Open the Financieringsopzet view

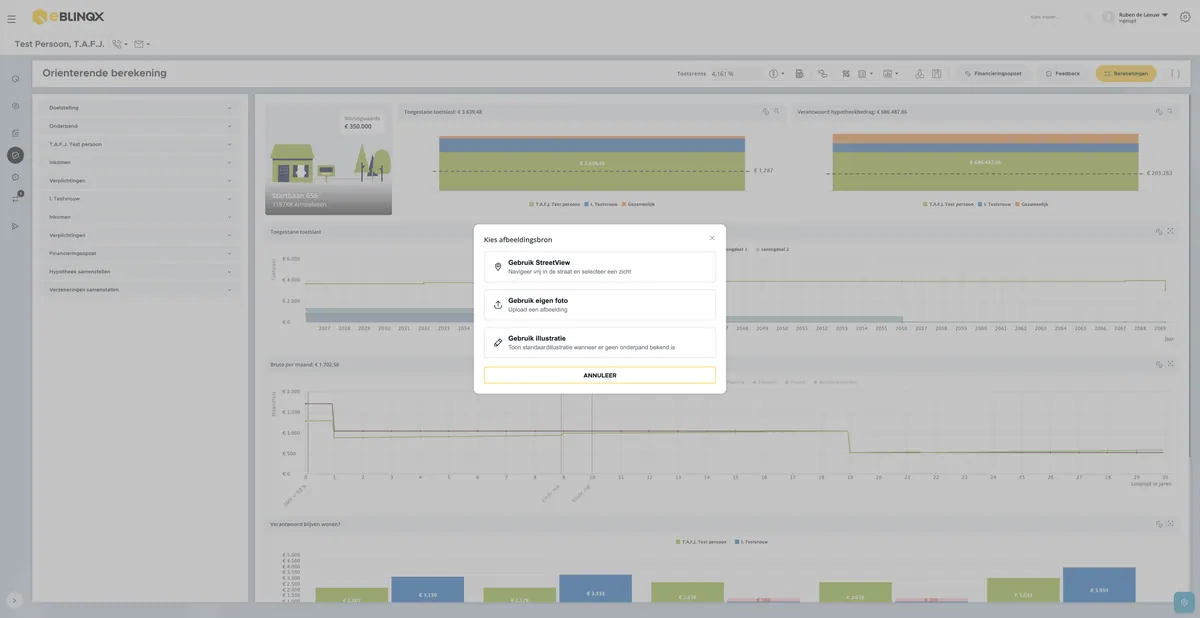coord(992,73)
